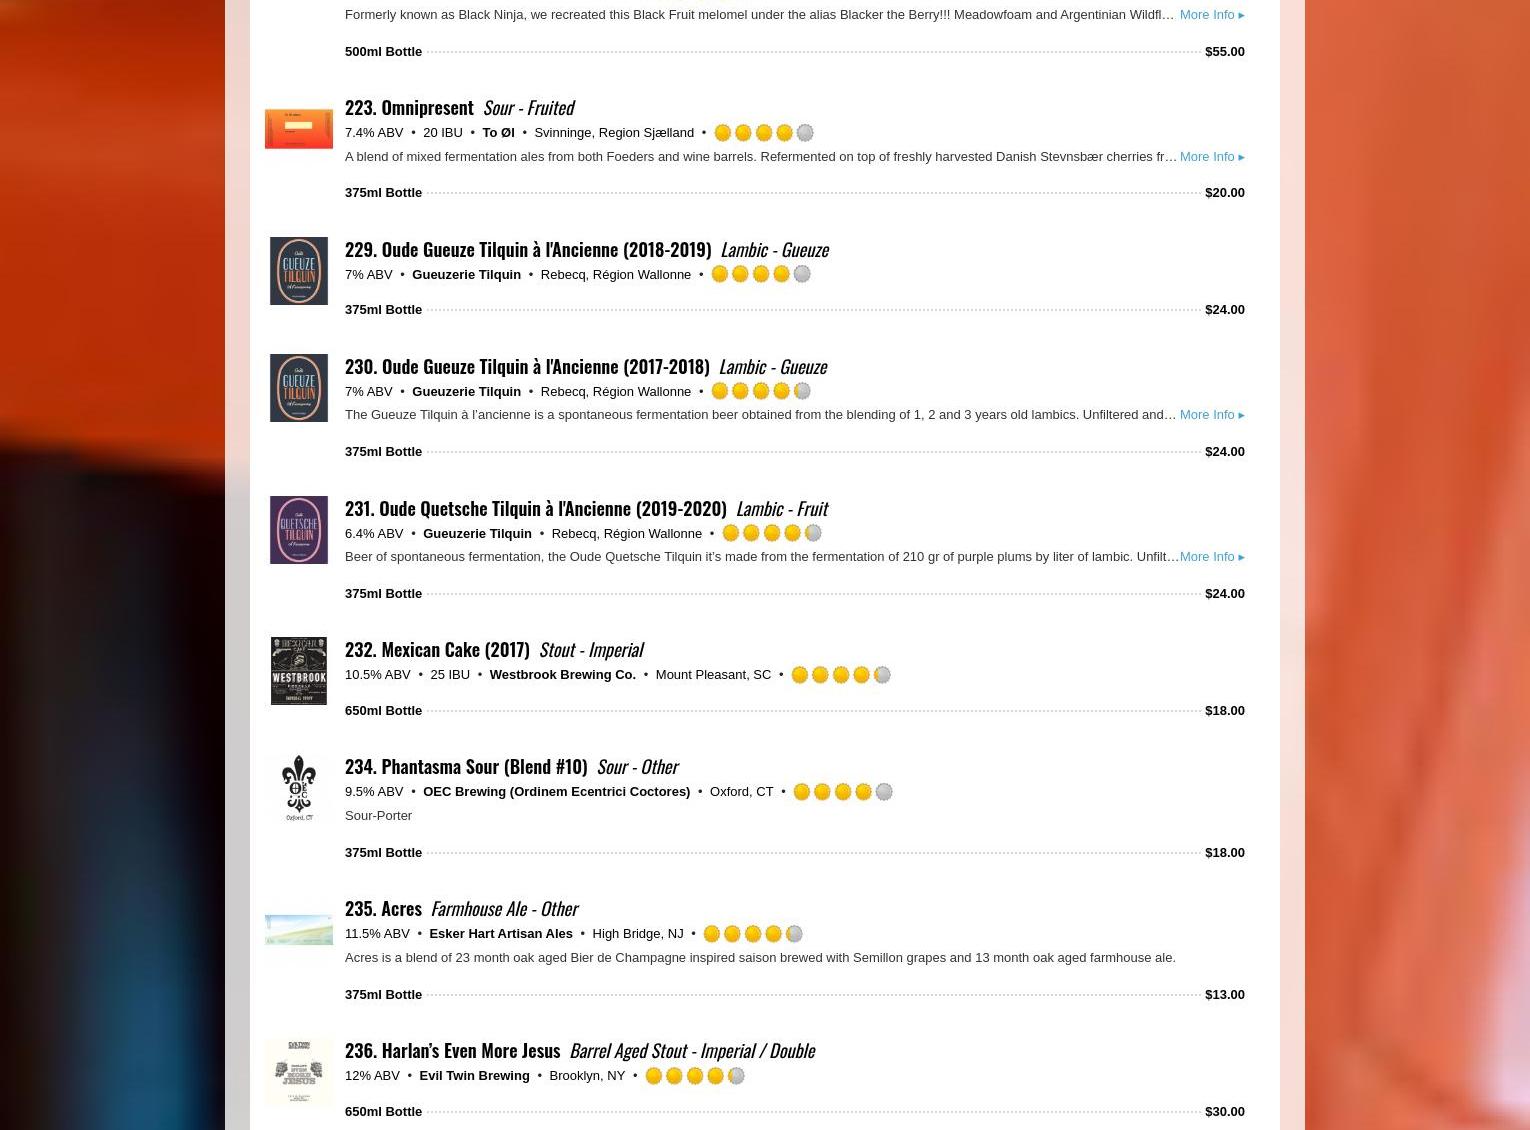Click the OEC Brewing fleur-de-lis logo icon
This screenshot has height=1130, width=1530.
tap(298, 788)
